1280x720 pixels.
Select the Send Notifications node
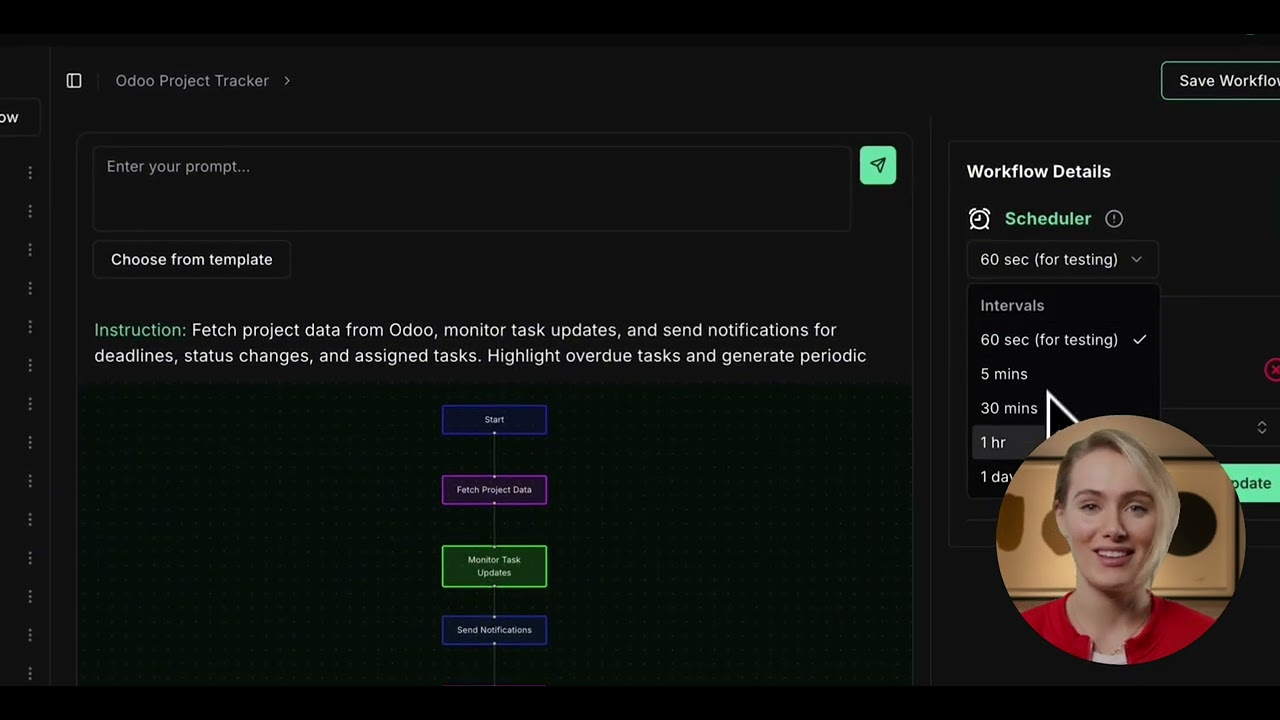pyautogui.click(x=494, y=630)
